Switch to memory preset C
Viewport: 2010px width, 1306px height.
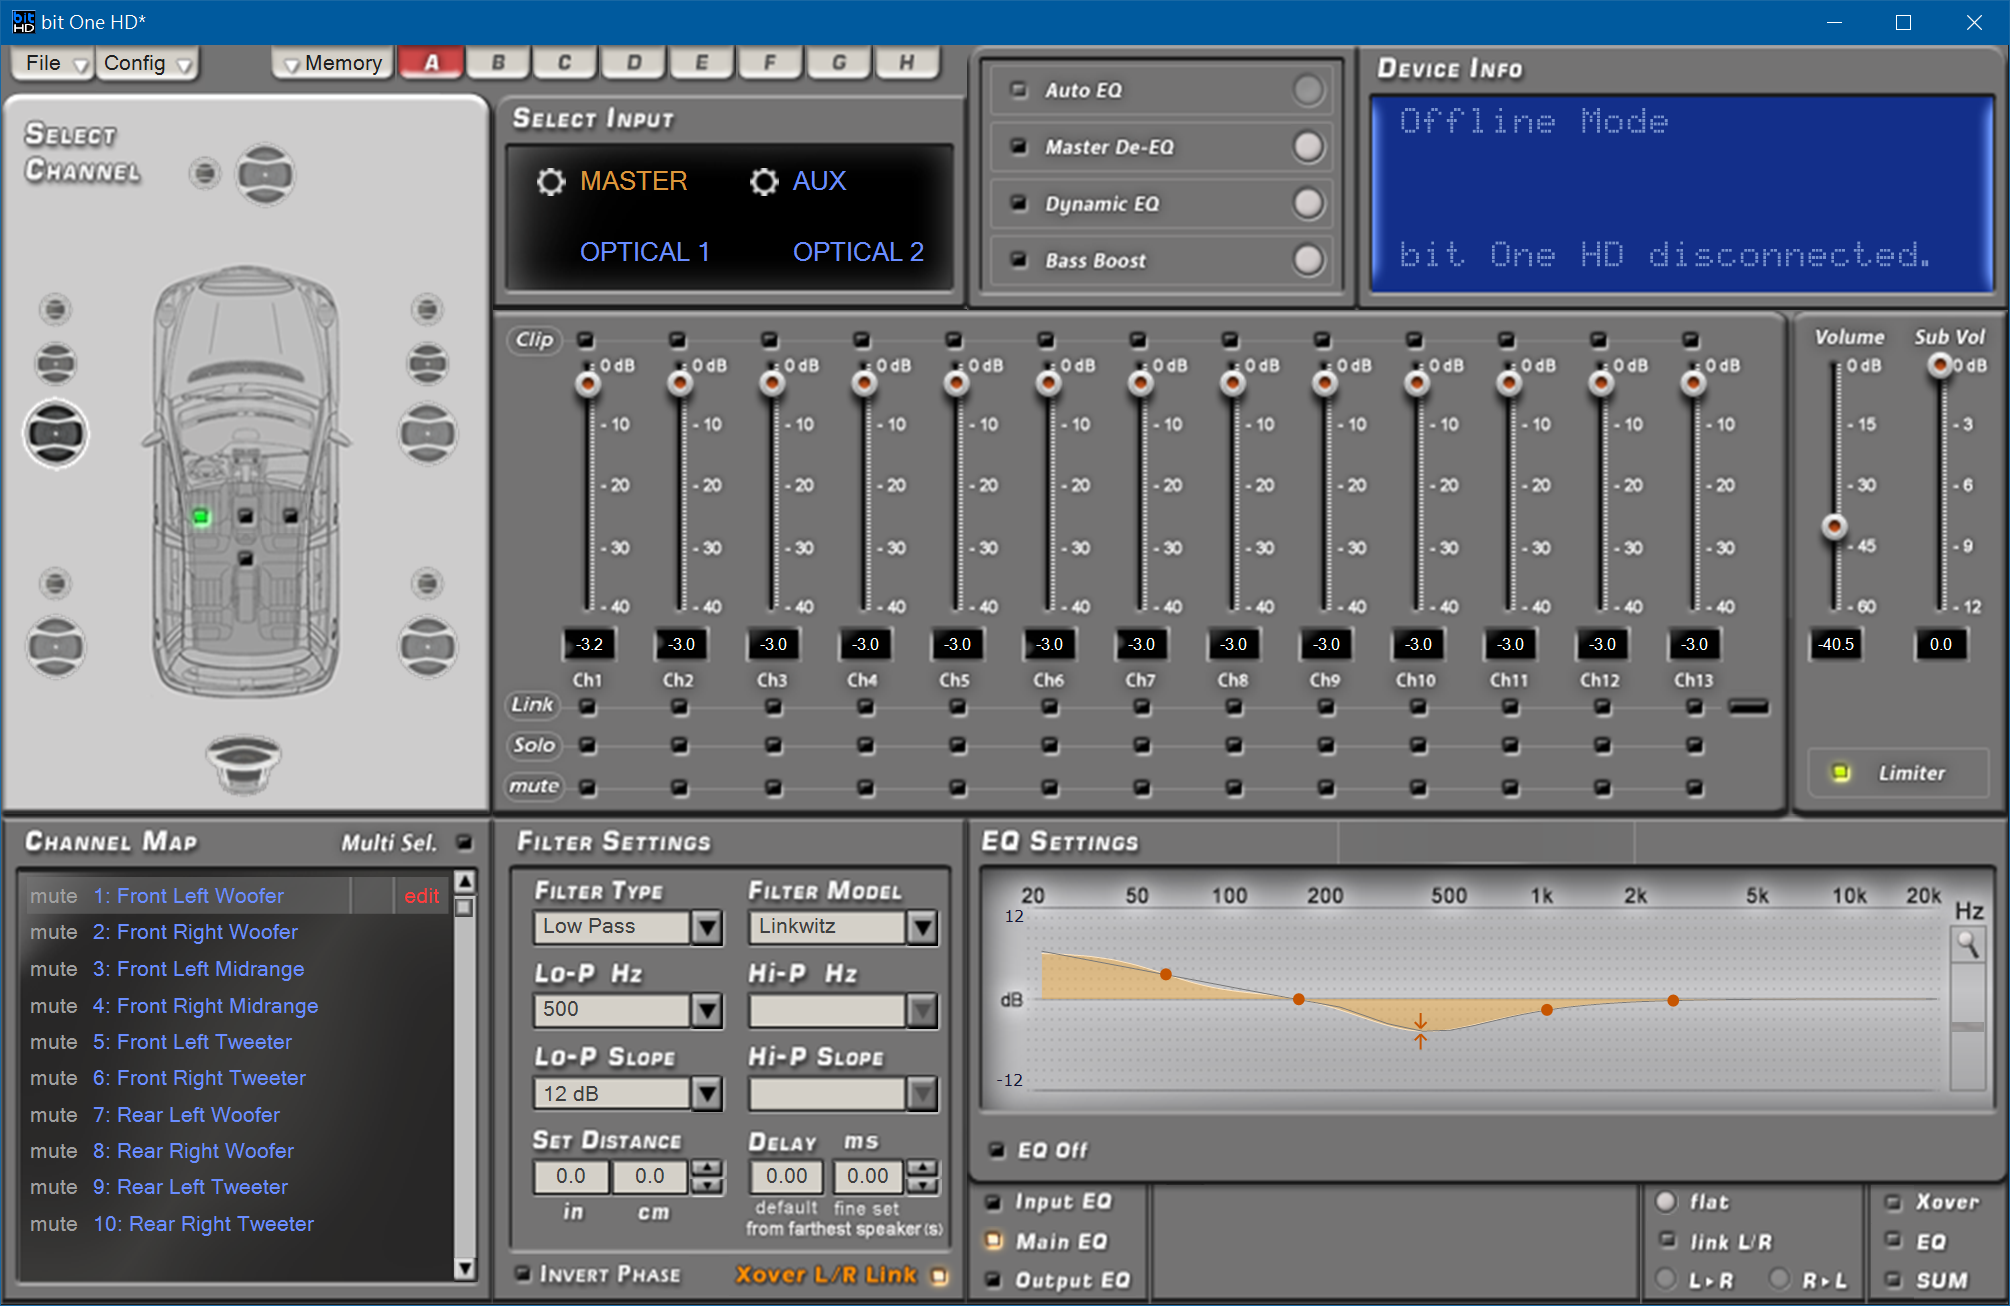click(565, 62)
